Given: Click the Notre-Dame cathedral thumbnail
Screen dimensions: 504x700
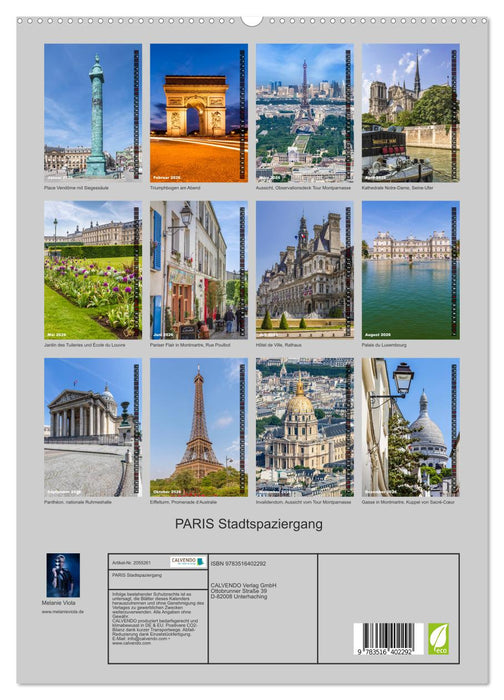Looking at the screenshot, I should click(411, 112).
